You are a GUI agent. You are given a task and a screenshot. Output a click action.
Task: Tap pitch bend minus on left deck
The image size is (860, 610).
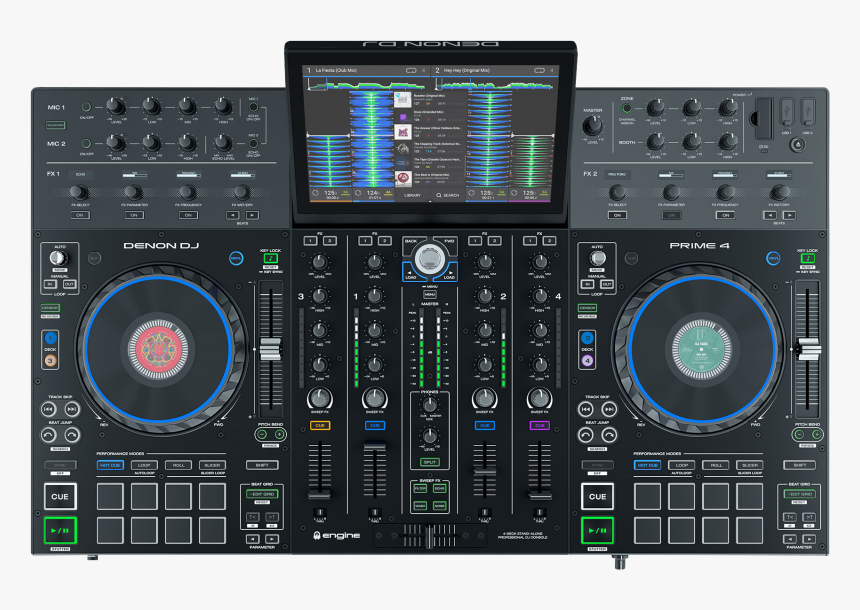(x=262, y=434)
